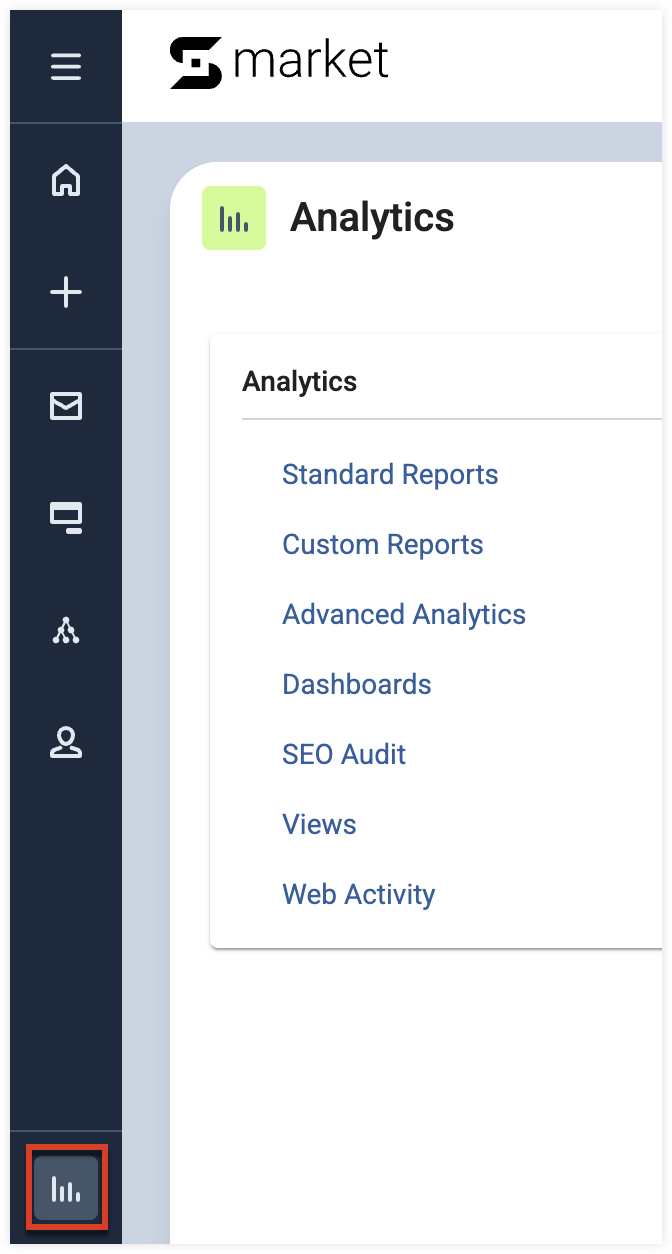This screenshot has width=672, height=1254.
Task: Launch SEO Audit
Action: click(x=344, y=754)
